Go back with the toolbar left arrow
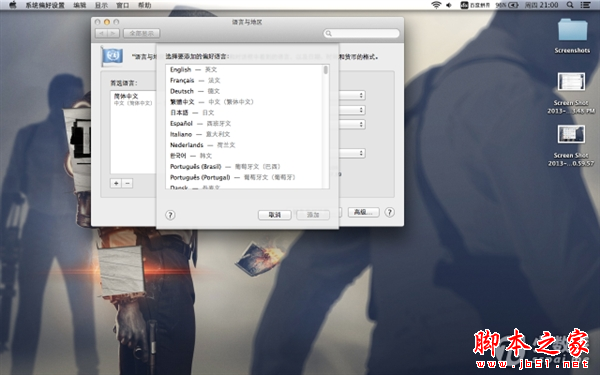Image resolution: width=600 pixels, height=375 pixels. click(101, 33)
